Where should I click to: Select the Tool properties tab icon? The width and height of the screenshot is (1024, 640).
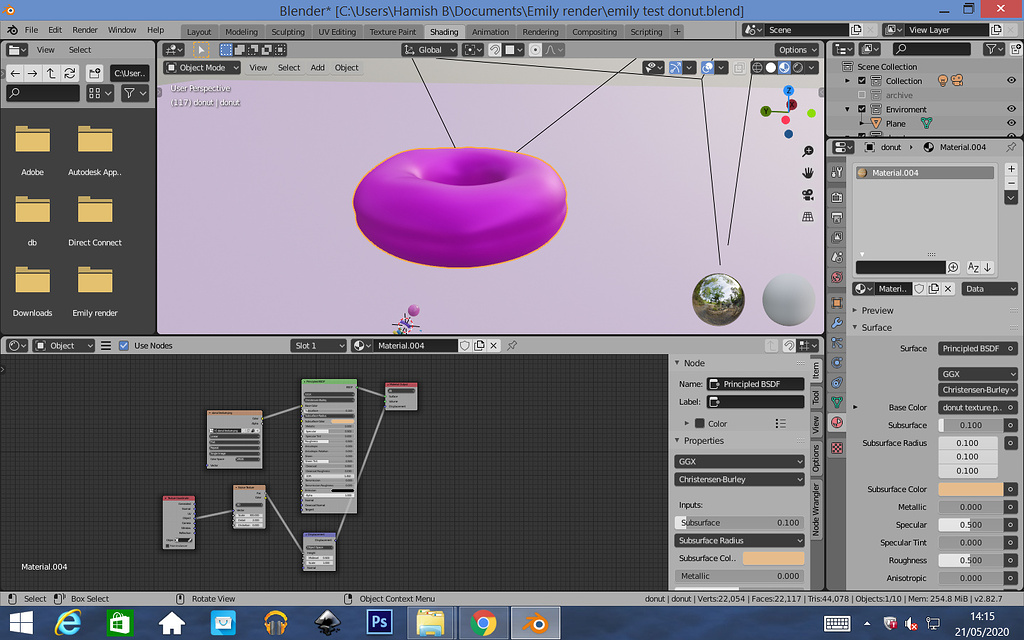(837, 172)
